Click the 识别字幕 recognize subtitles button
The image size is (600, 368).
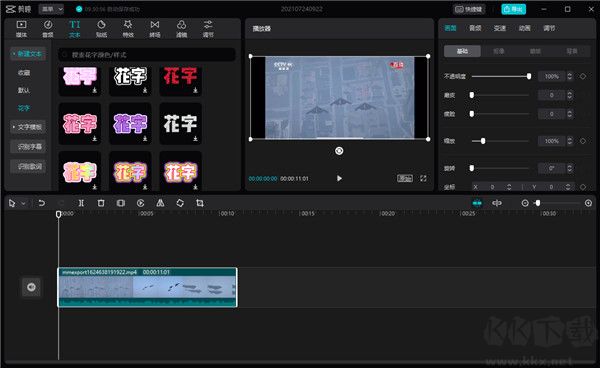point(29,147)
